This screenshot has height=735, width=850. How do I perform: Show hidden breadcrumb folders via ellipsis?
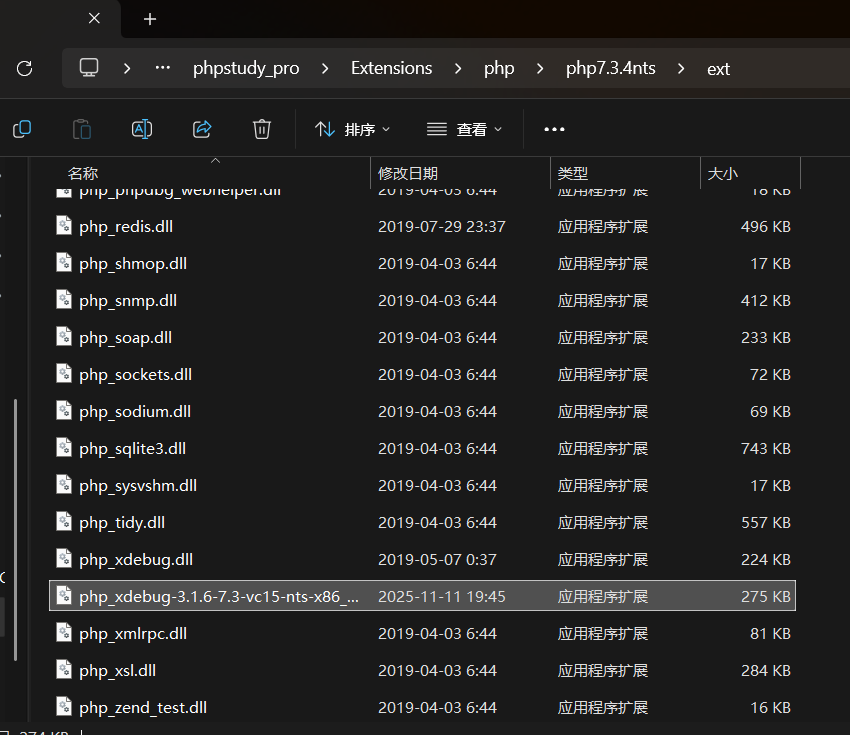click(163, 68)
